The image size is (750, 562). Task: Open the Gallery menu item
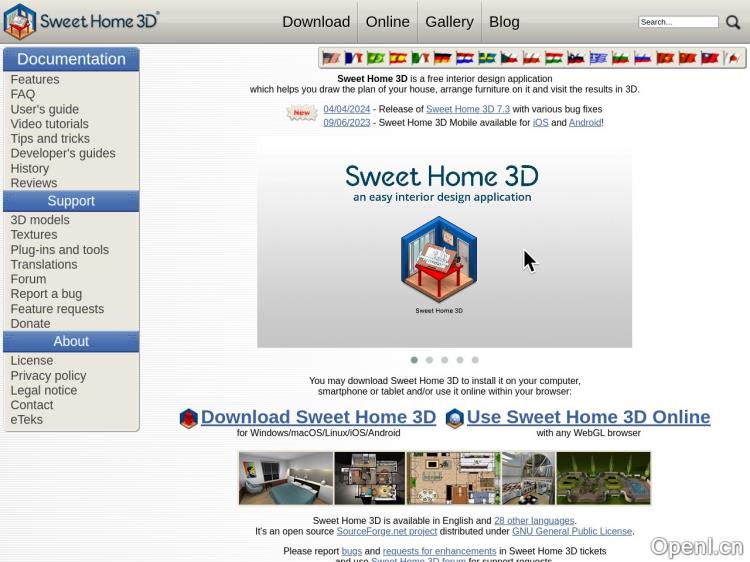[449, 22]
